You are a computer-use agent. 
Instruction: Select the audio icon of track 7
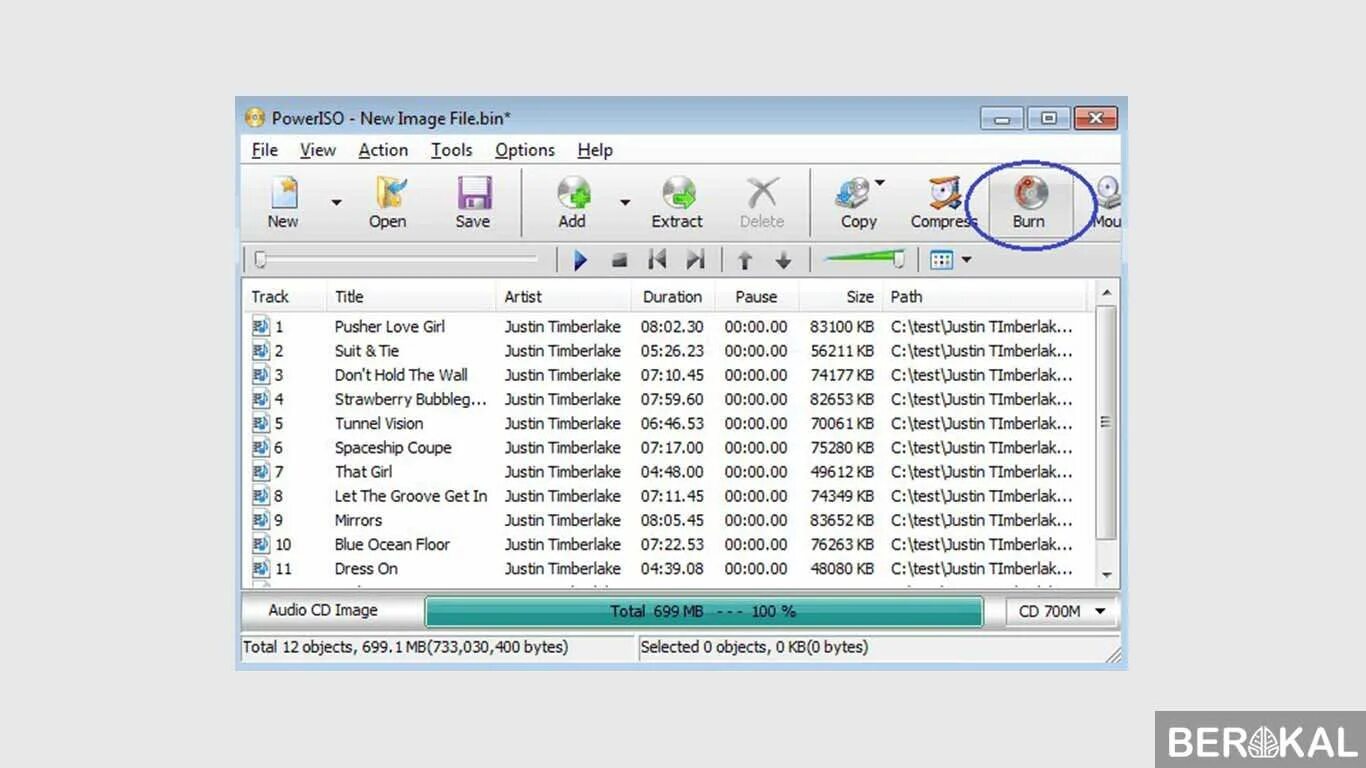tap(261, 471)
